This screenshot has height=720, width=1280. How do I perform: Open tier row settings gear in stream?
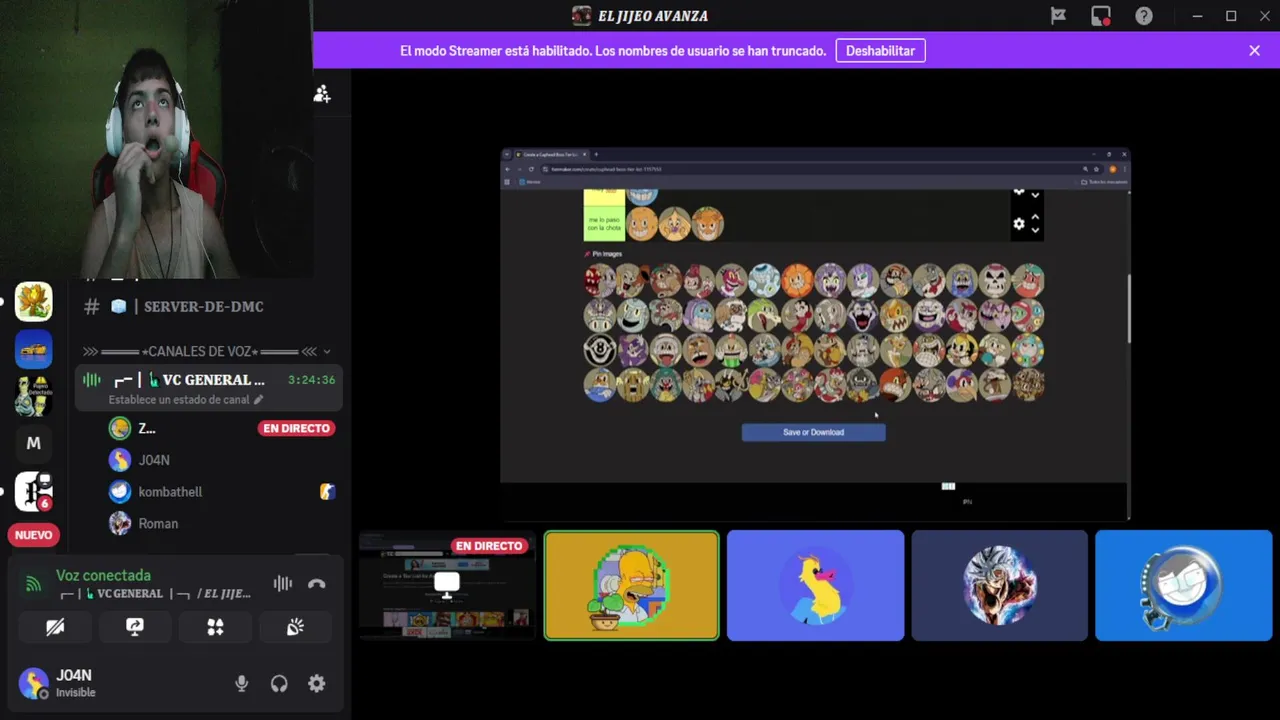pyautogui.click(x=1019, y=224)
